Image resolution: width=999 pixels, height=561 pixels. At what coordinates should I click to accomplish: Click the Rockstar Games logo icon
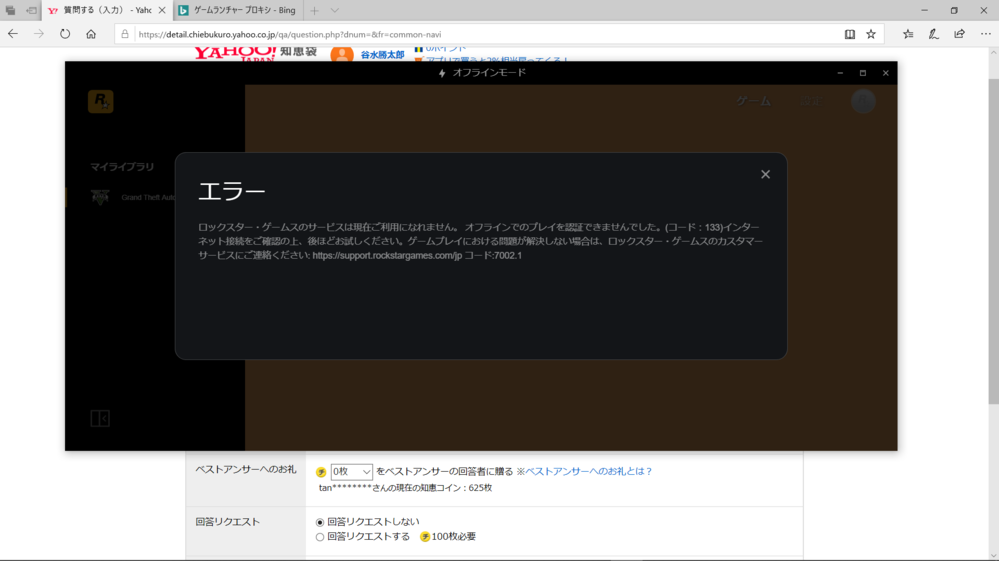tap(101, 101)
